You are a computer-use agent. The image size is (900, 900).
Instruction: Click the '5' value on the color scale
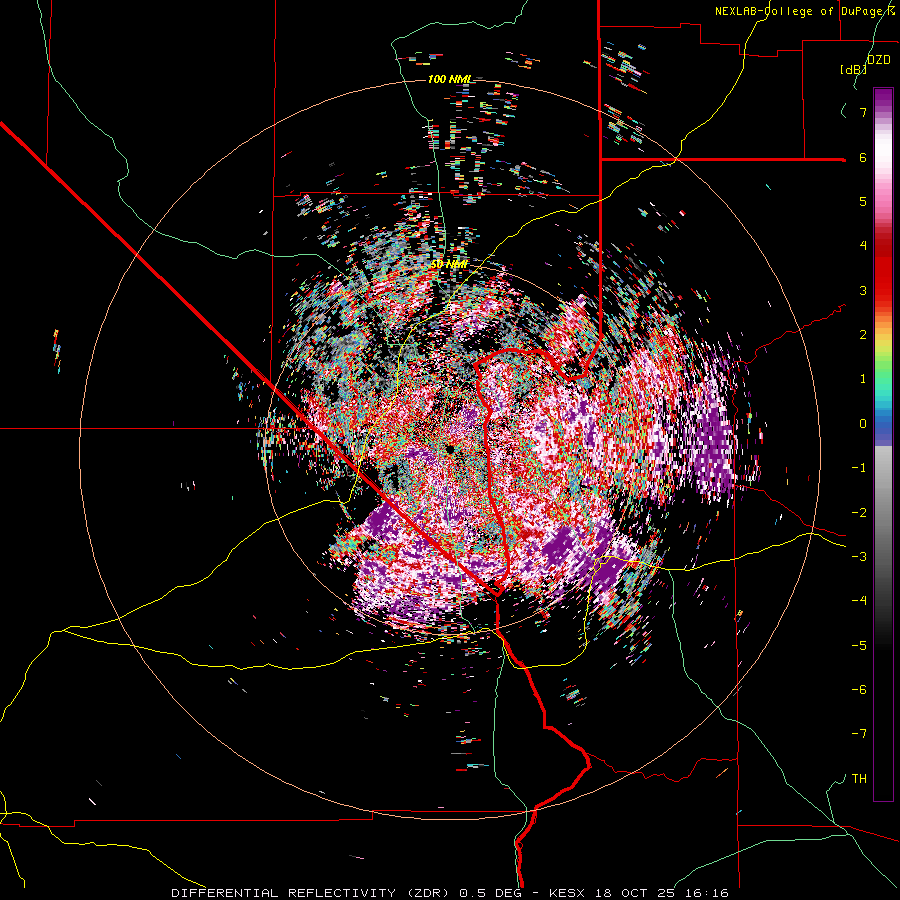863,201
